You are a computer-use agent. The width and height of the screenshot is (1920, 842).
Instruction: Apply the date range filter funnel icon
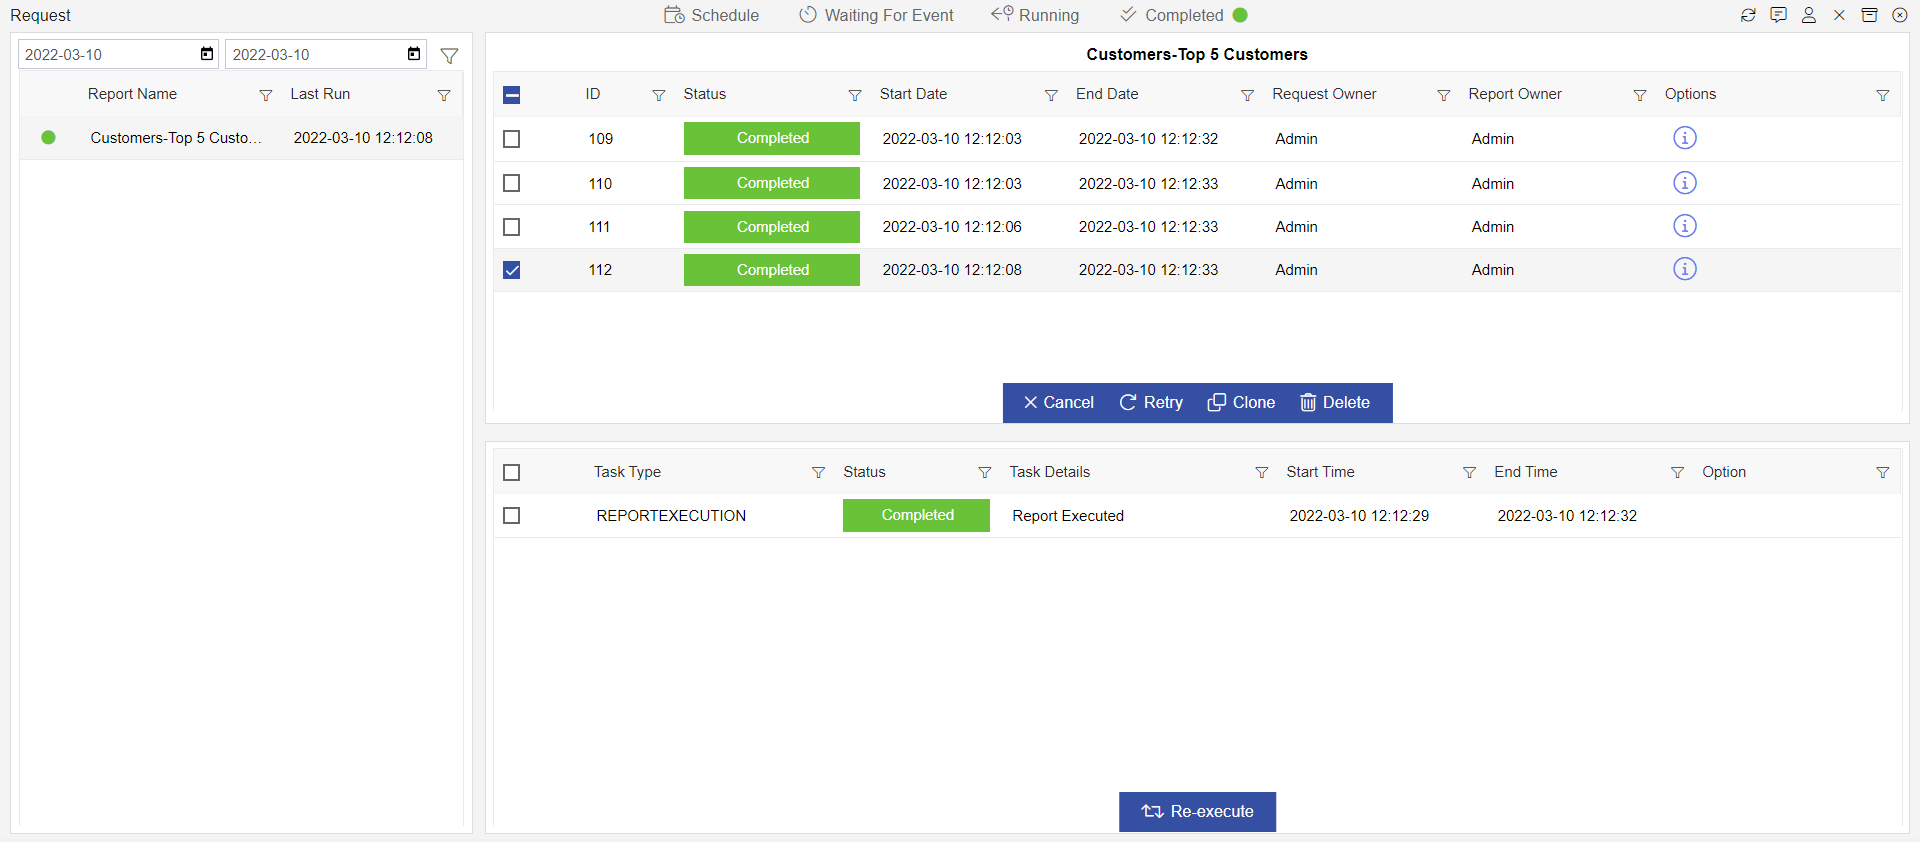(x=450, y=56)
